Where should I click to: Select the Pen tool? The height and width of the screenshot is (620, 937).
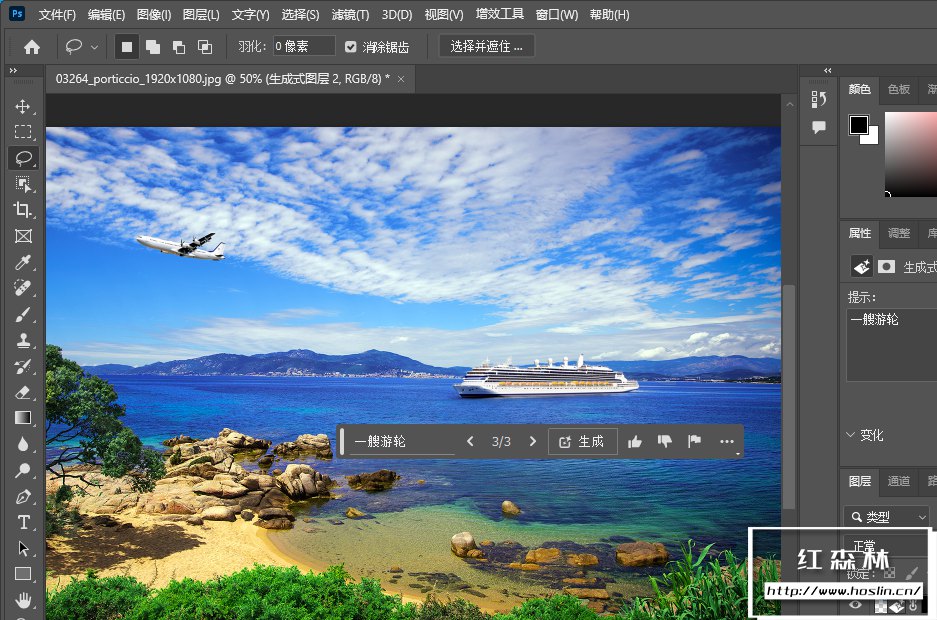(23, 496)
